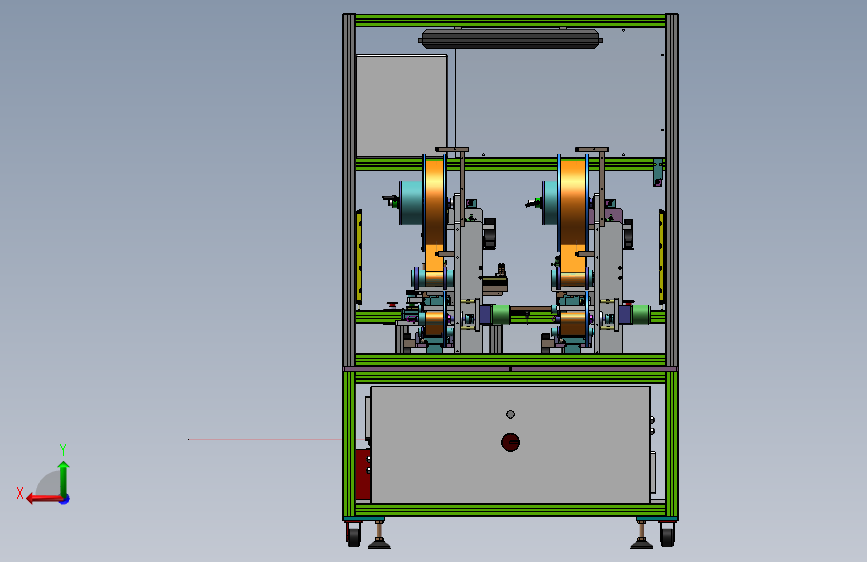Select the left cyan motor cylinder

coord(411,203)
